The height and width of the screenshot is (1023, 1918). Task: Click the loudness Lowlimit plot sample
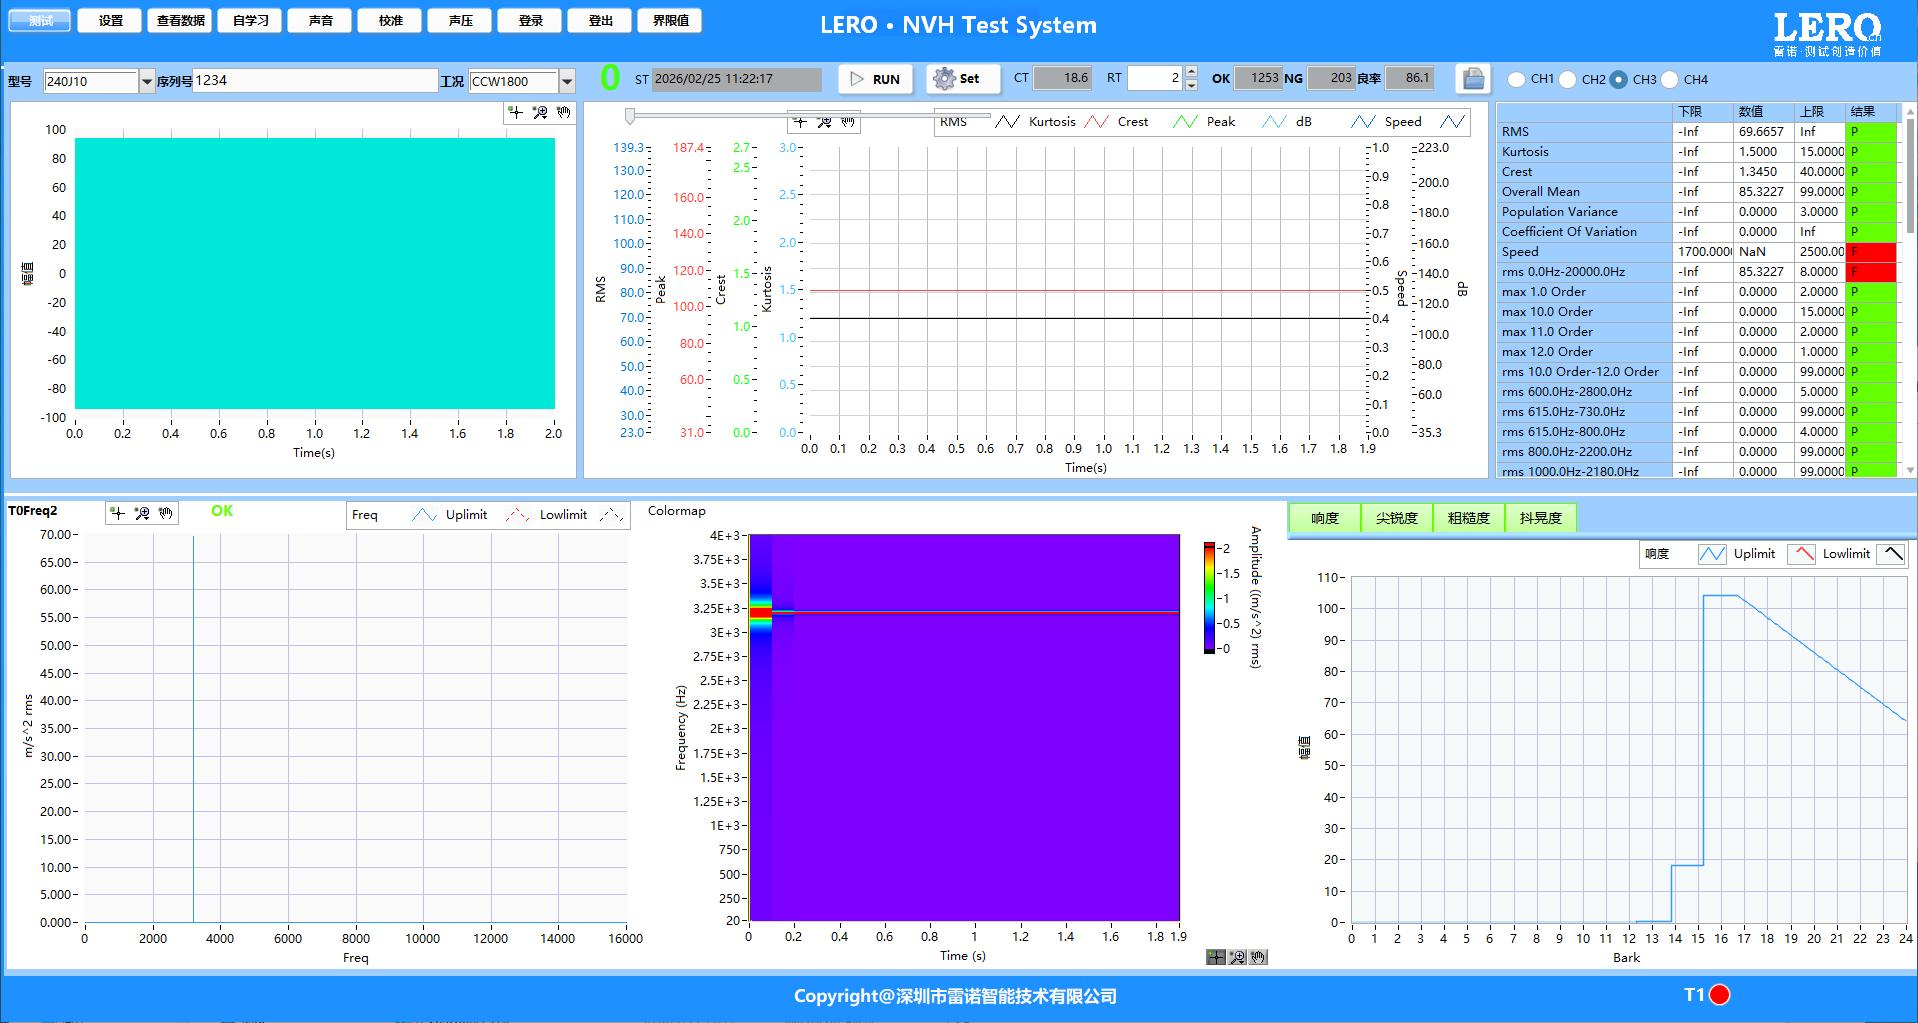(x=1891, y=554)
